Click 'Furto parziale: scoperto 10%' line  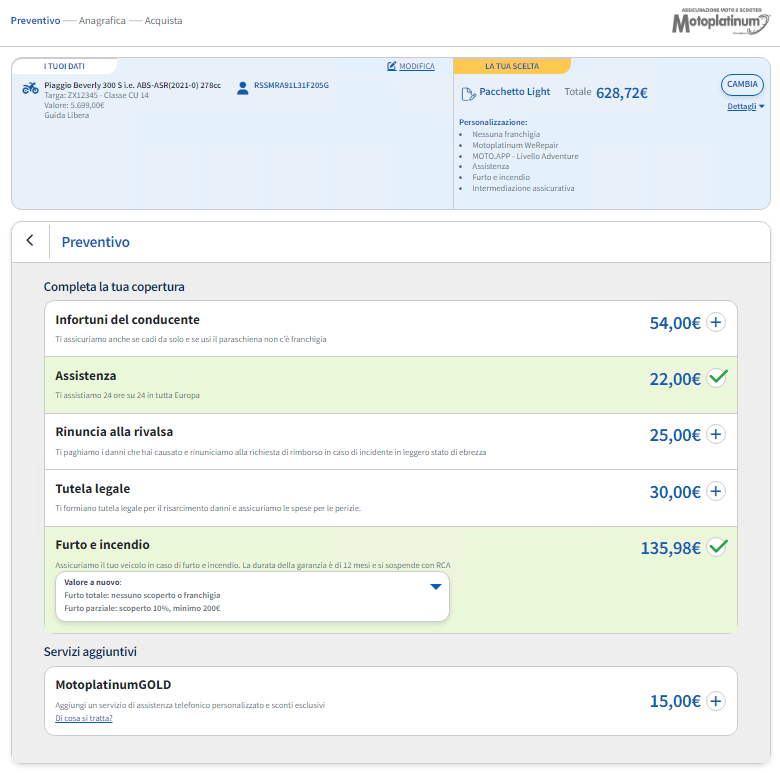point(142,608)
